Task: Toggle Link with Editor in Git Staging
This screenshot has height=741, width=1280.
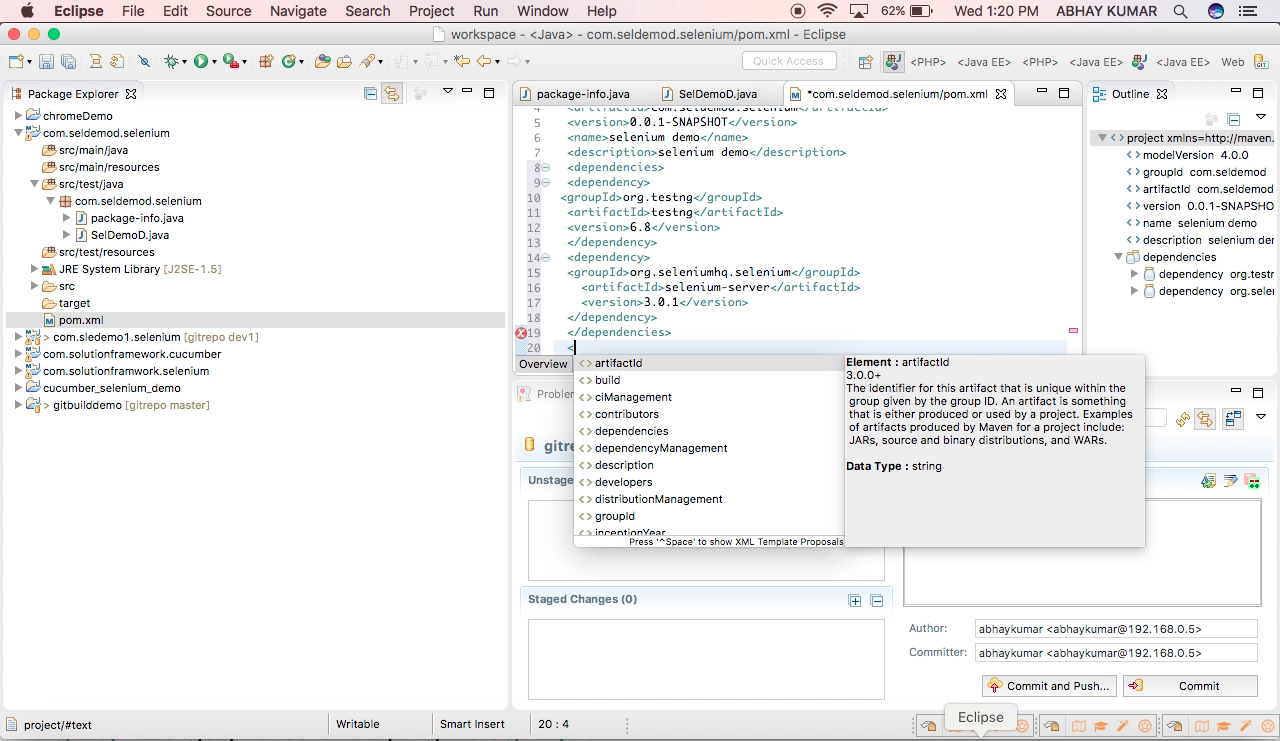Action: click(x=1205, y=420)
